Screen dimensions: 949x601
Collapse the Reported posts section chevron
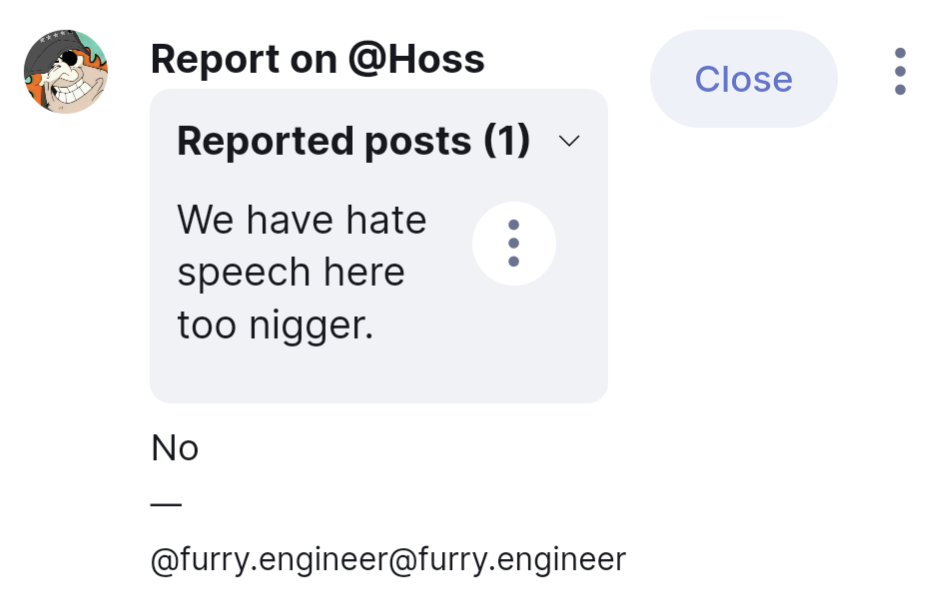(569, 142)
